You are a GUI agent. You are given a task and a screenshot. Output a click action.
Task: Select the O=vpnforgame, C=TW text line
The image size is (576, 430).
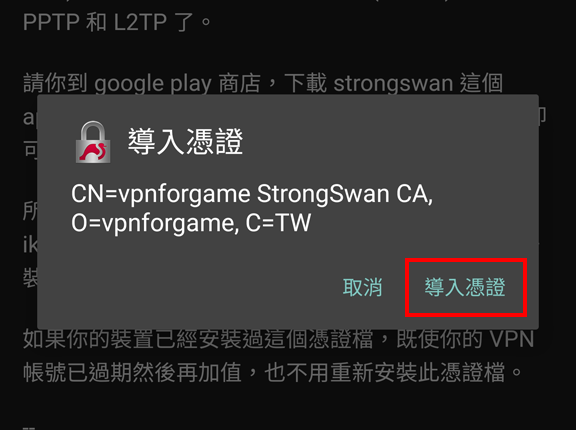coord(191,223)
